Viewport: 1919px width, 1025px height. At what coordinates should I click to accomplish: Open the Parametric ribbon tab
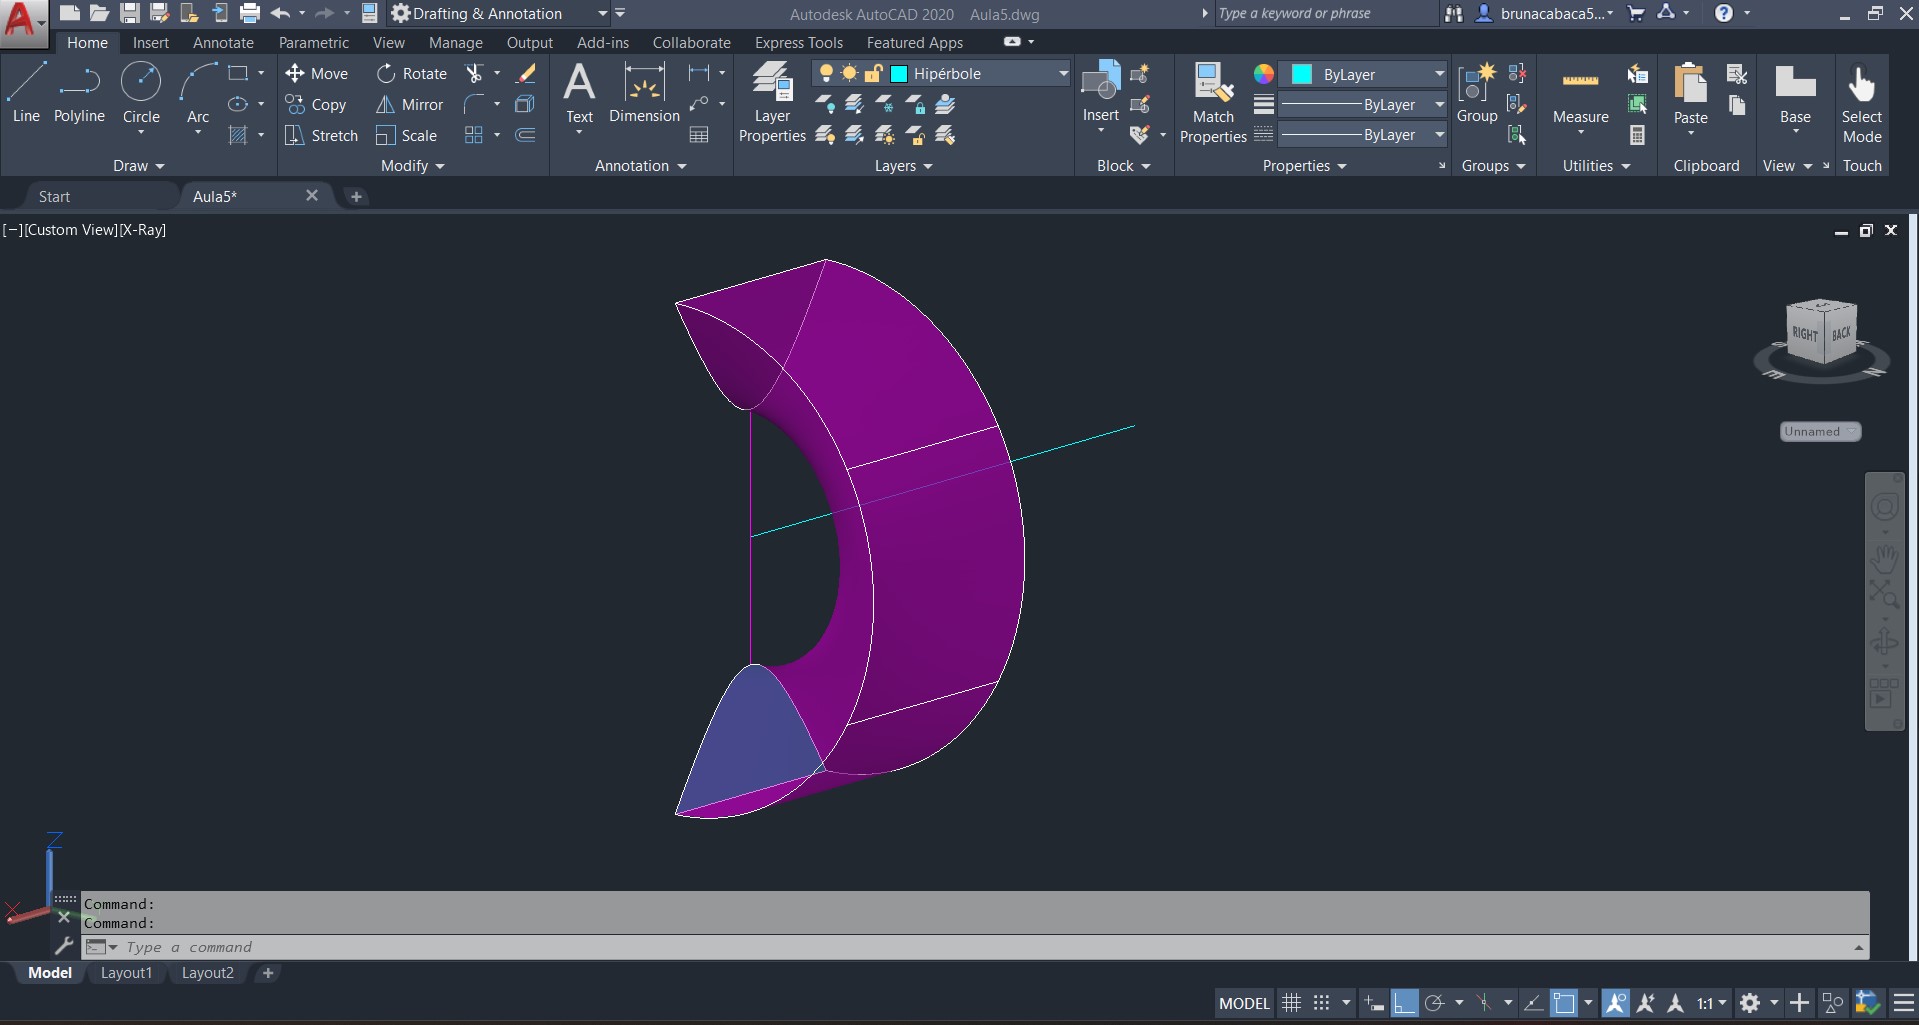[314, 42]
